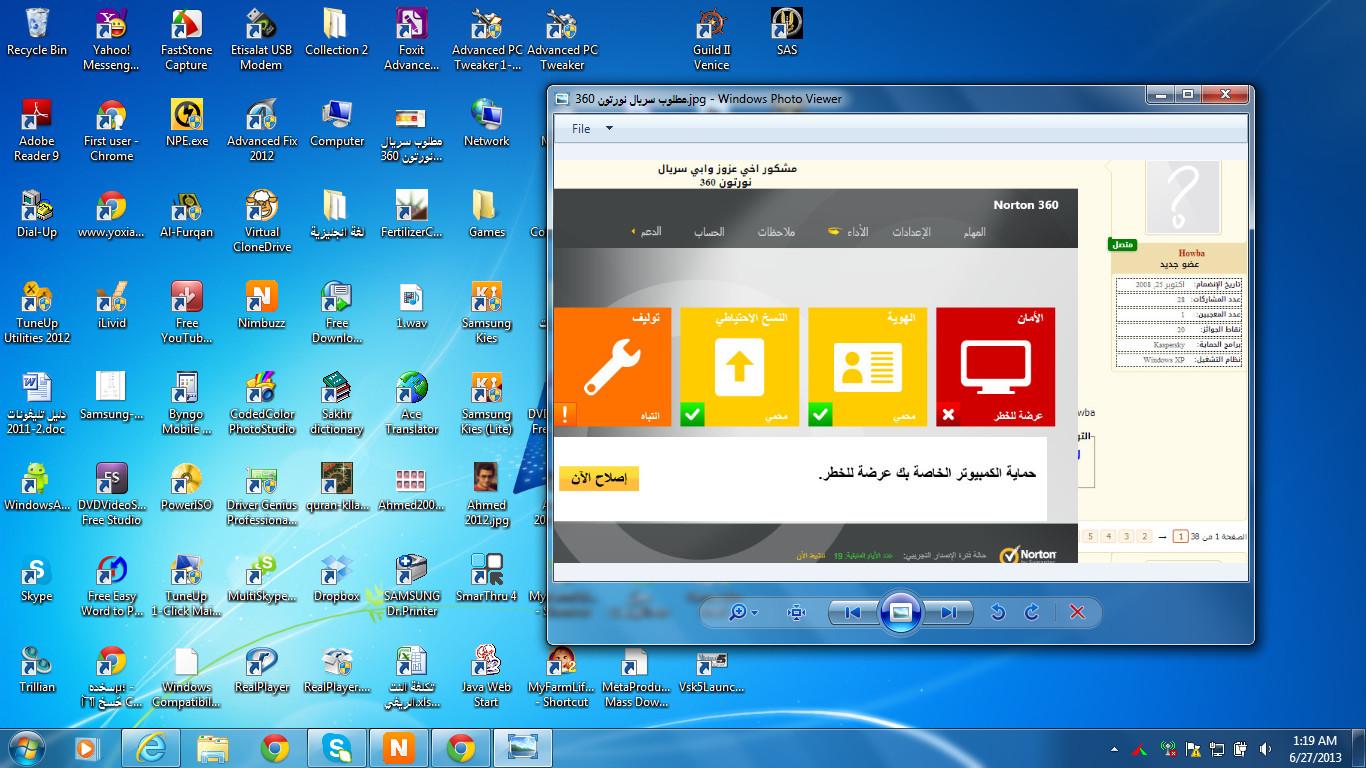1366x768 pixels.
Task: Start slide show in Photo Viewer
Action: point(900,612)
